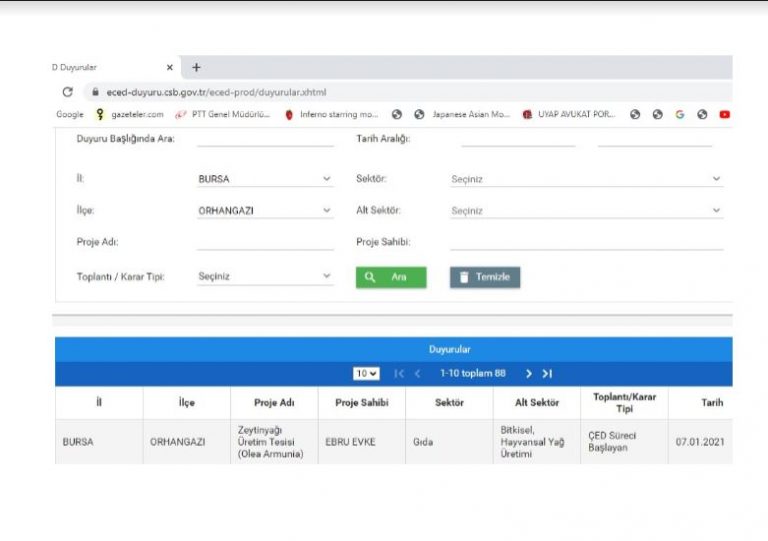Image resolution: width=768 pixels, height=541 pixels.
Task: Jump to the last results page
Action: [547, 373]
